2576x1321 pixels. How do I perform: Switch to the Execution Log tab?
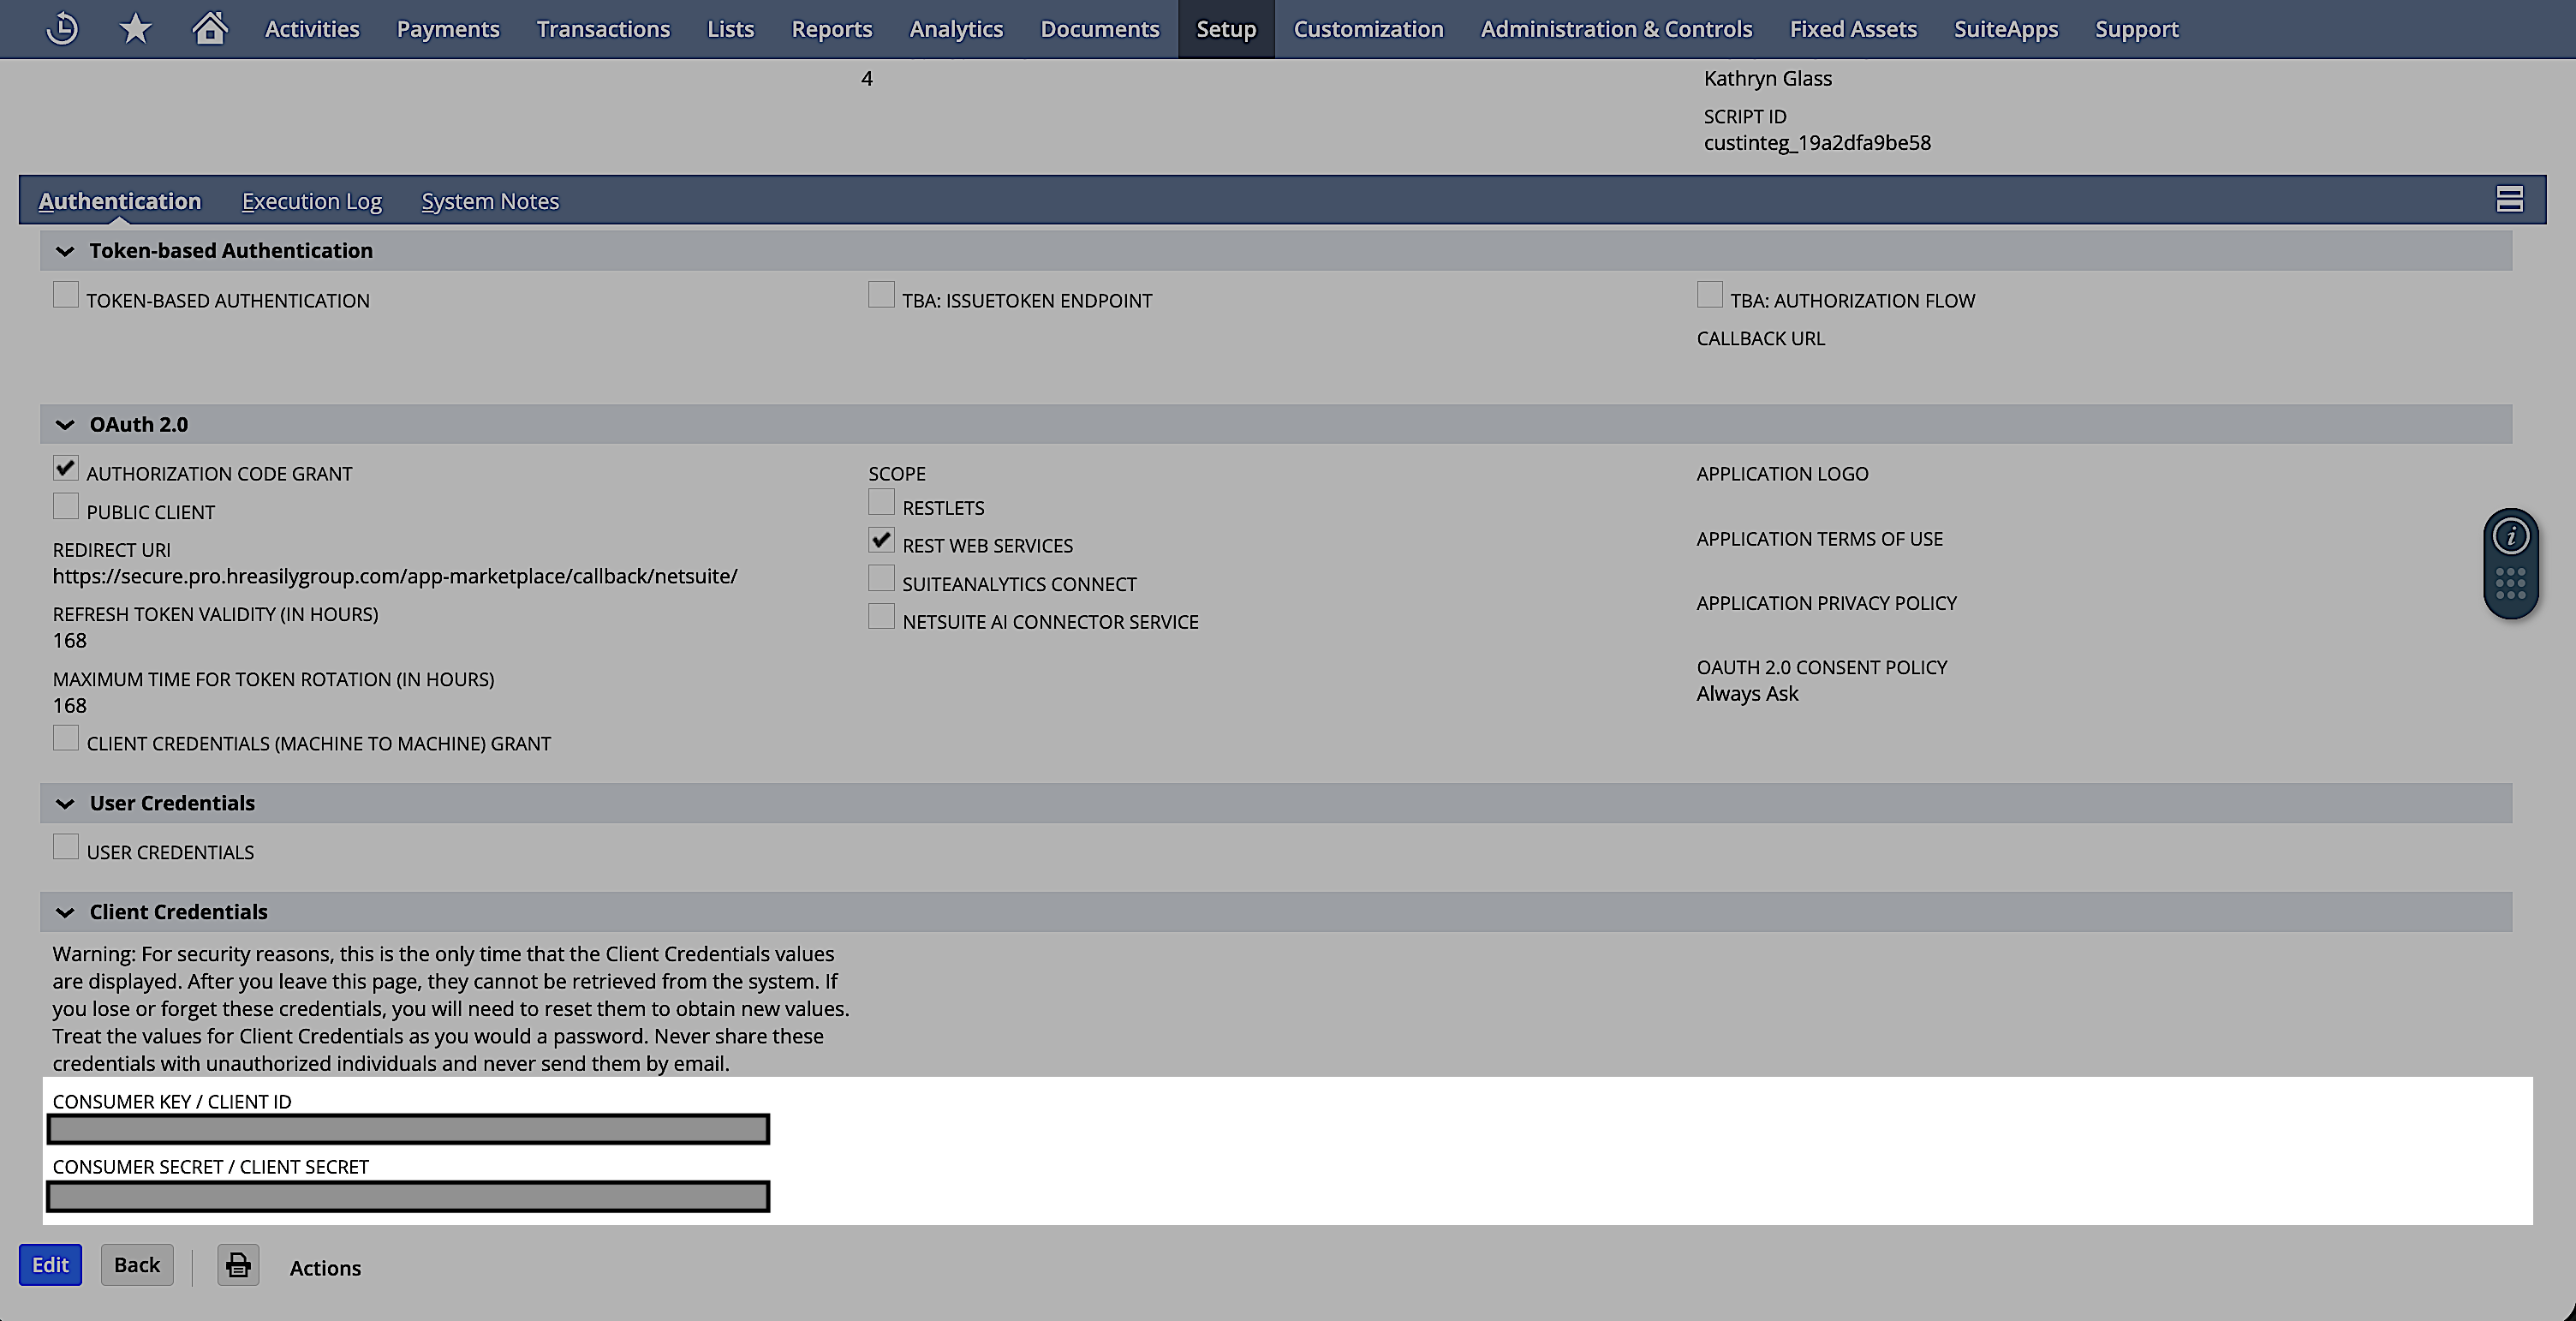pos(312,201)
